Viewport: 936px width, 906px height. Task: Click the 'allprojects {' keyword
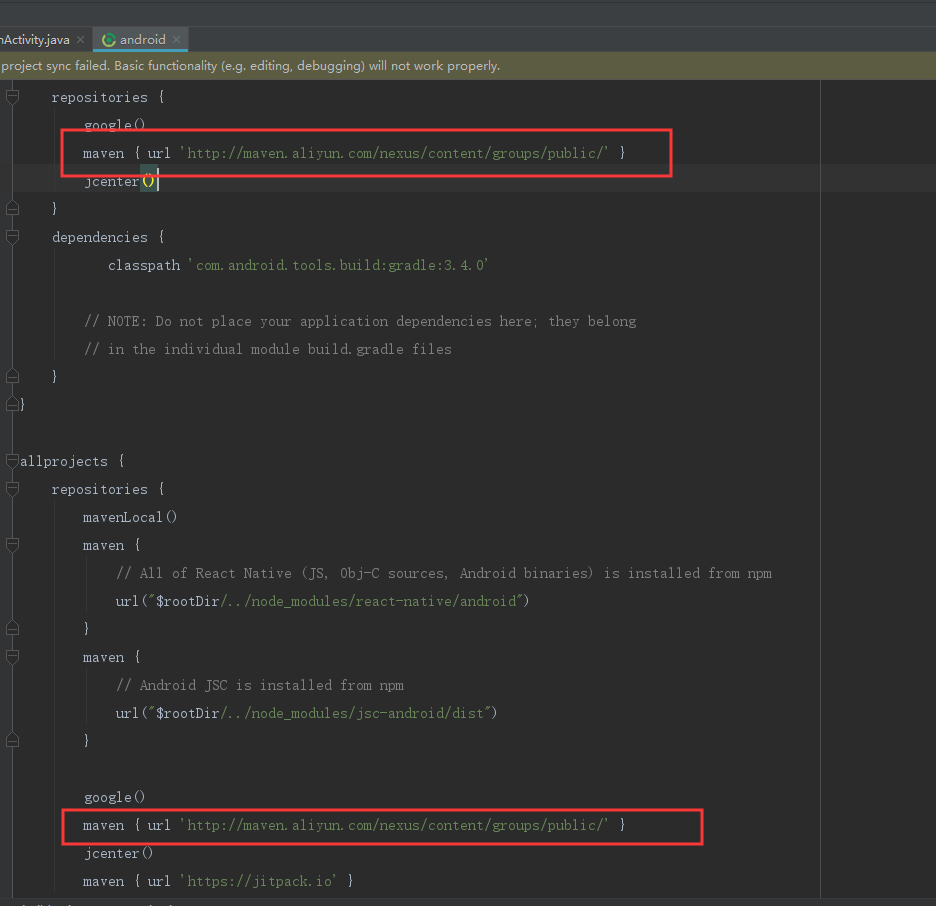[x=72, y=461]
